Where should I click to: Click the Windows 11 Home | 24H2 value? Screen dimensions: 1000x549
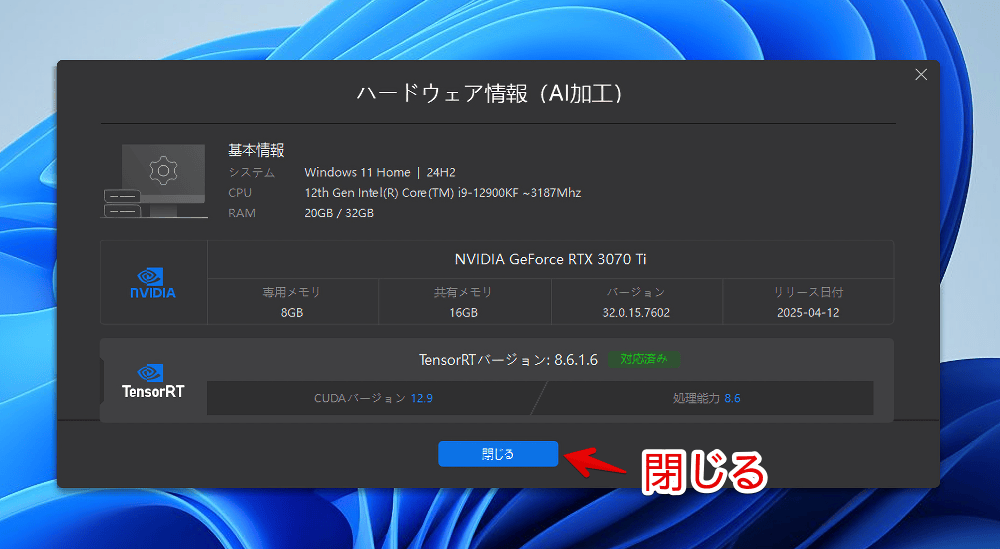(380, 172)
